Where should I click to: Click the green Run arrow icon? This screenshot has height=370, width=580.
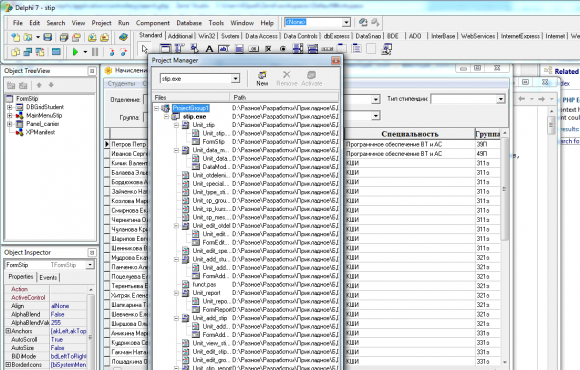click(75, 52)
